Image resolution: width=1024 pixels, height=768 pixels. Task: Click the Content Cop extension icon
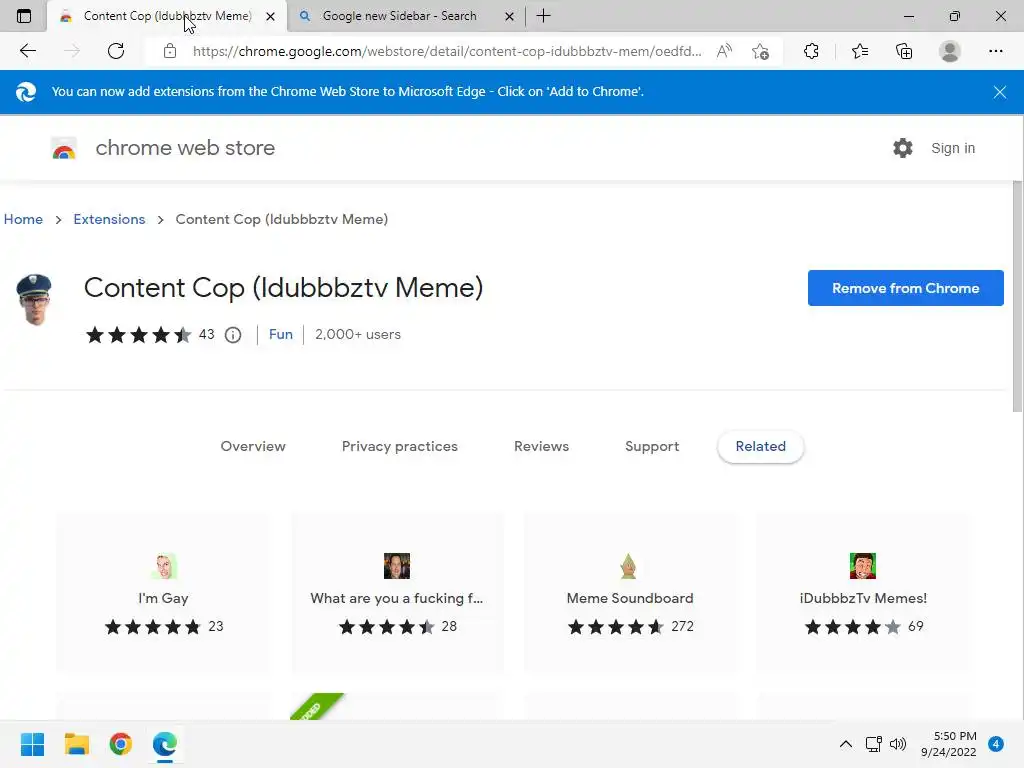click(34, 300)
